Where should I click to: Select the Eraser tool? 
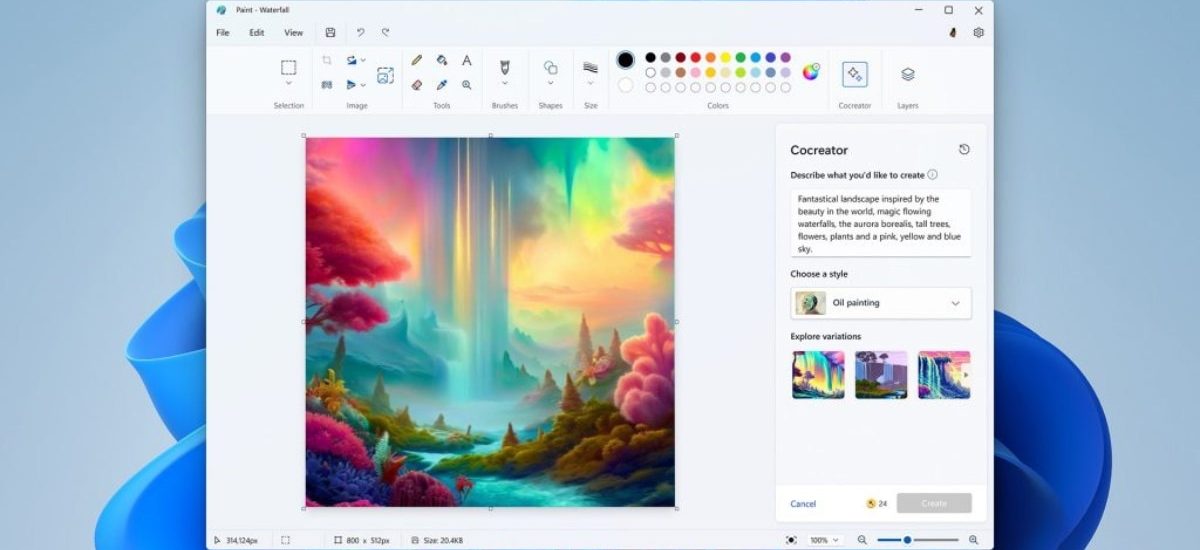pos(417,85)
